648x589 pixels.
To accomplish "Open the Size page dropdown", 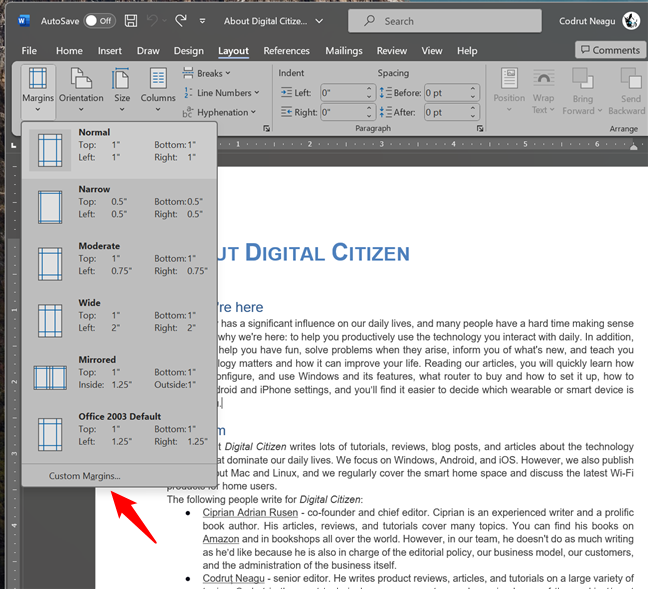I will point(122,89).
